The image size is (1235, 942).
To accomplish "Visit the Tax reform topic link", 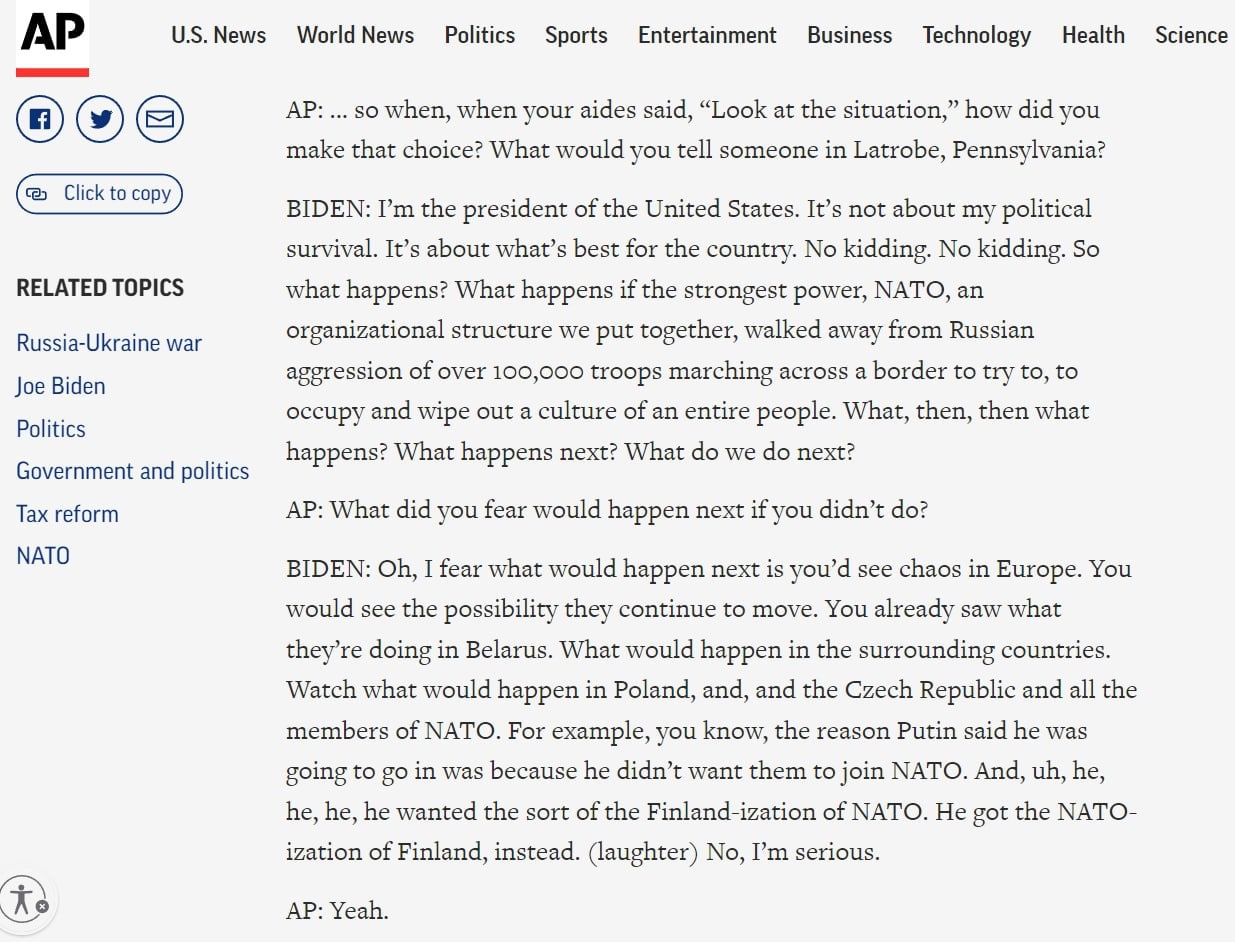I will (x=67, y=514).
